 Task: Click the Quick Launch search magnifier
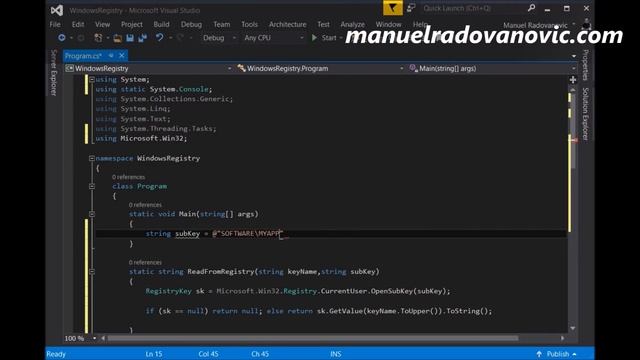pos(531,8)
